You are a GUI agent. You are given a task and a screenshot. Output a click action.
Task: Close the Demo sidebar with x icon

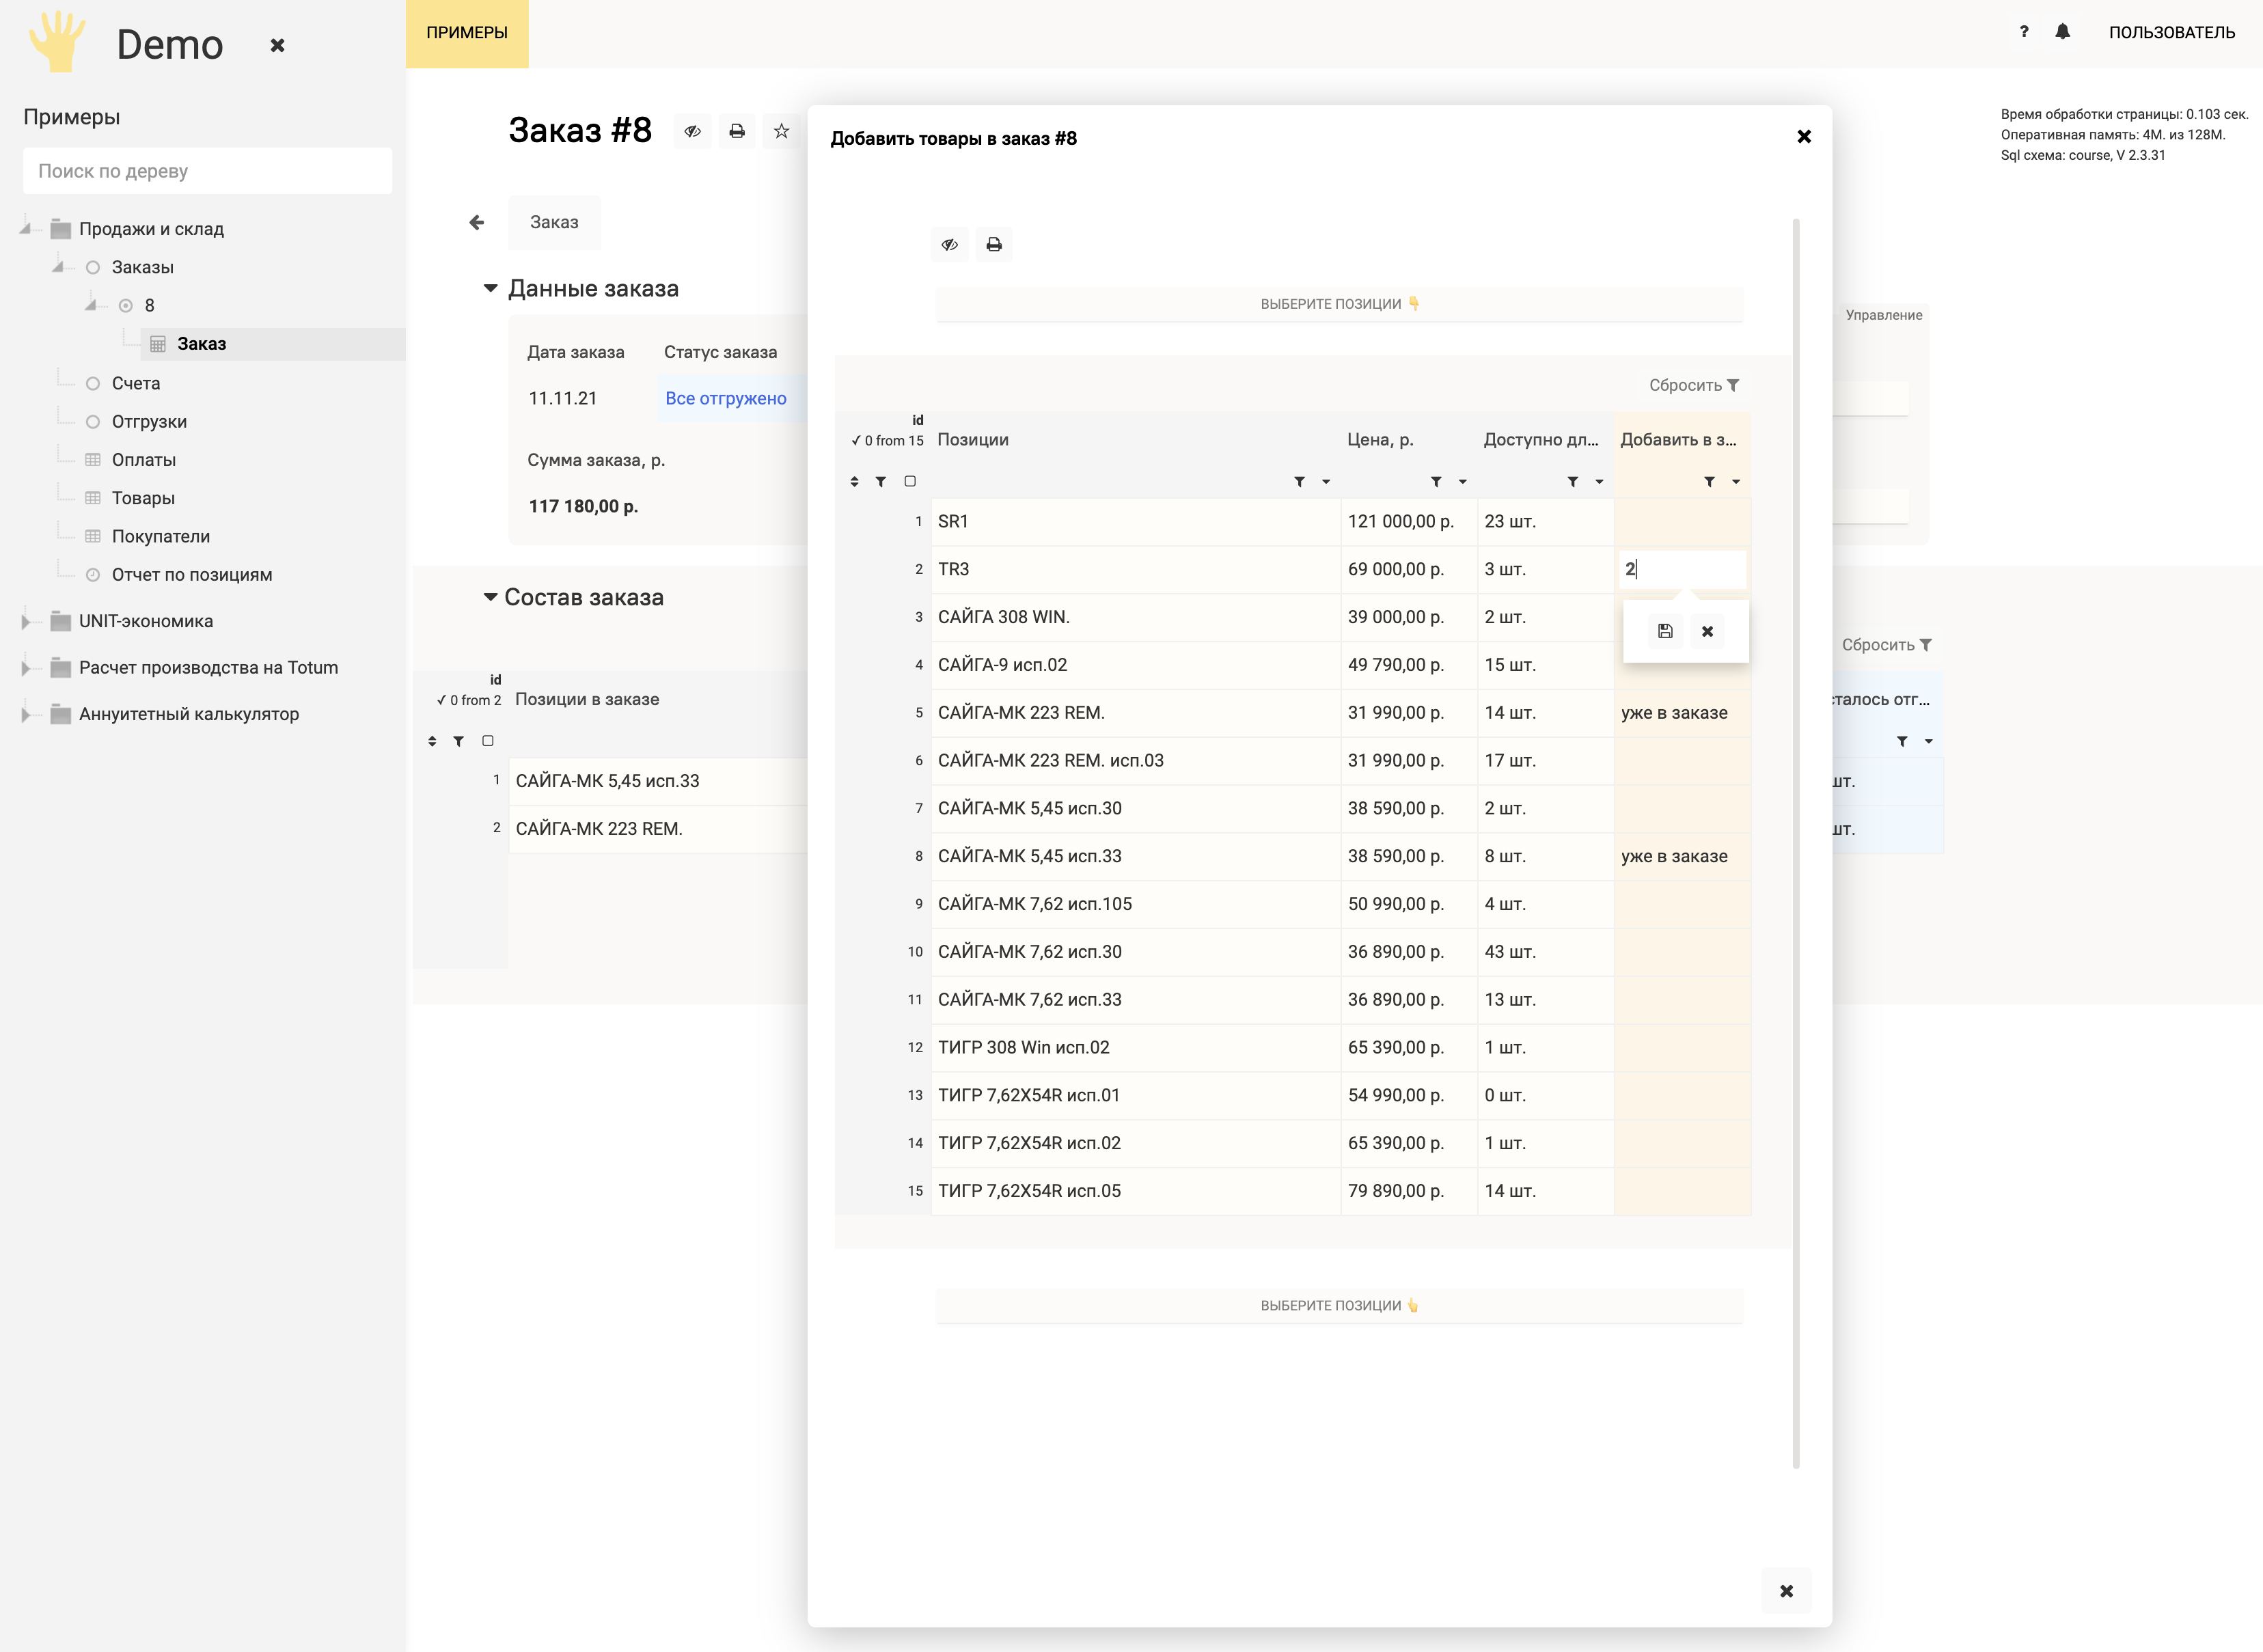pos(278,45)
